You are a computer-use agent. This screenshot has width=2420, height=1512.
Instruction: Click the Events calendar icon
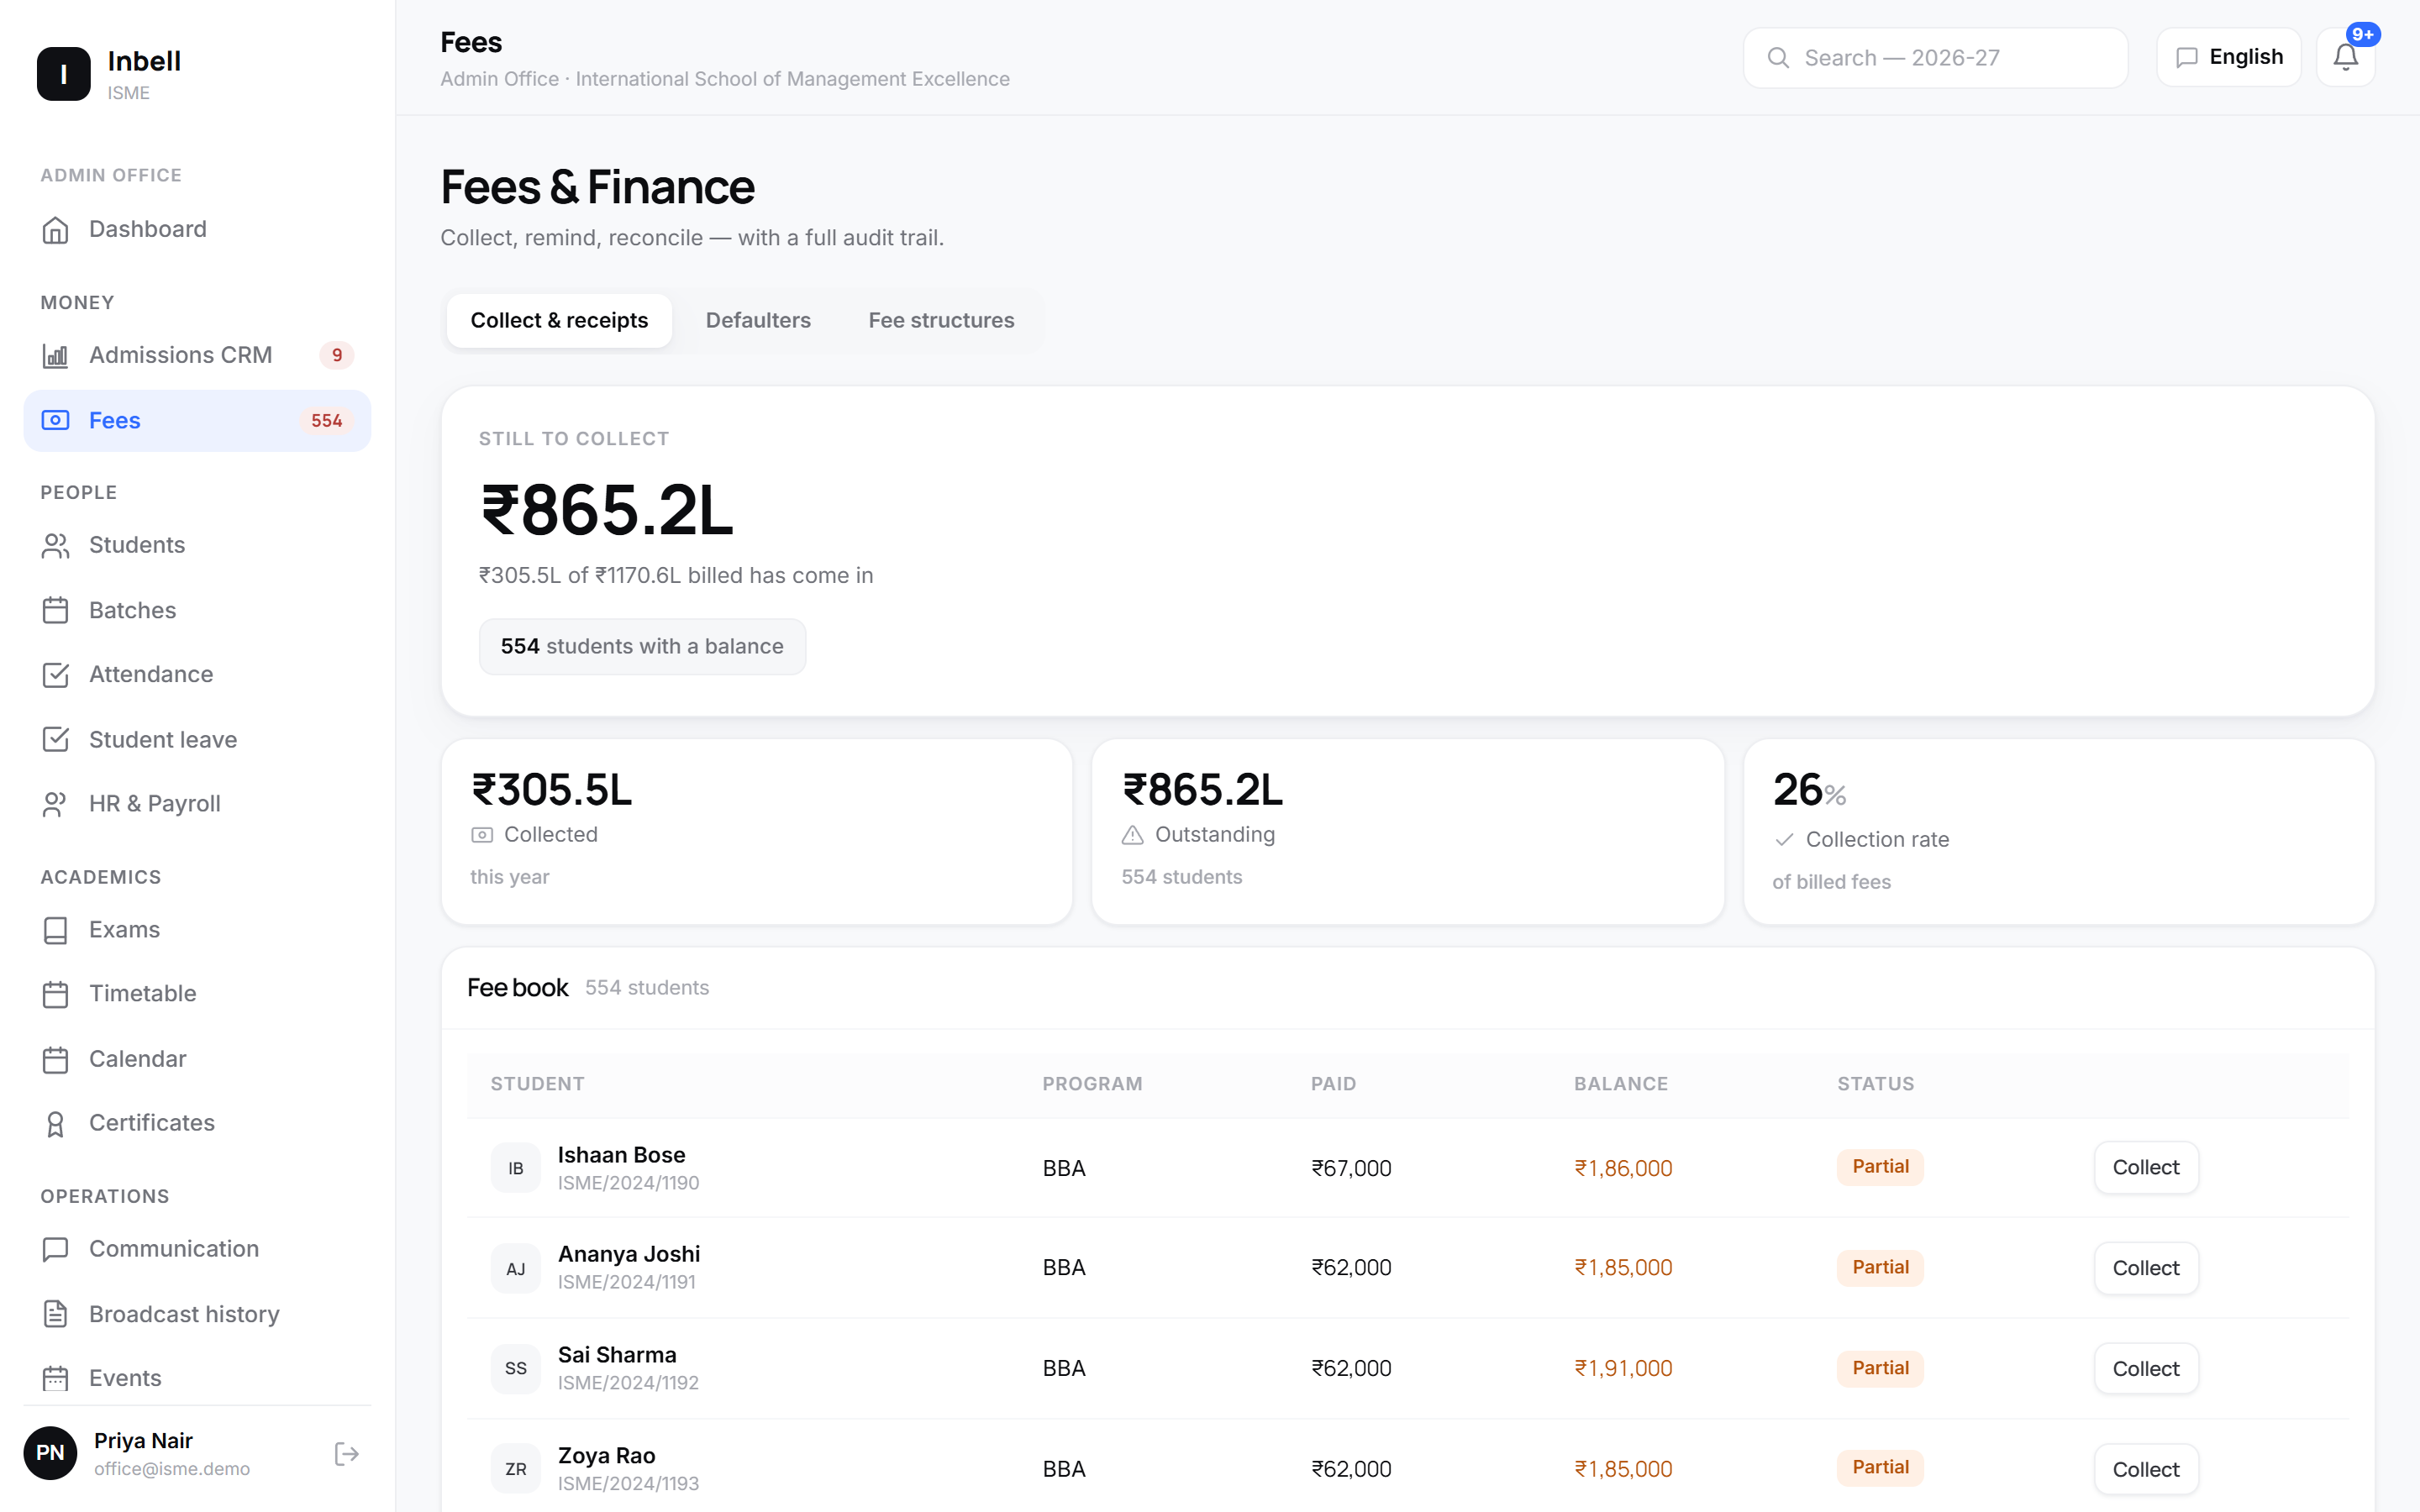(55, 1378)
